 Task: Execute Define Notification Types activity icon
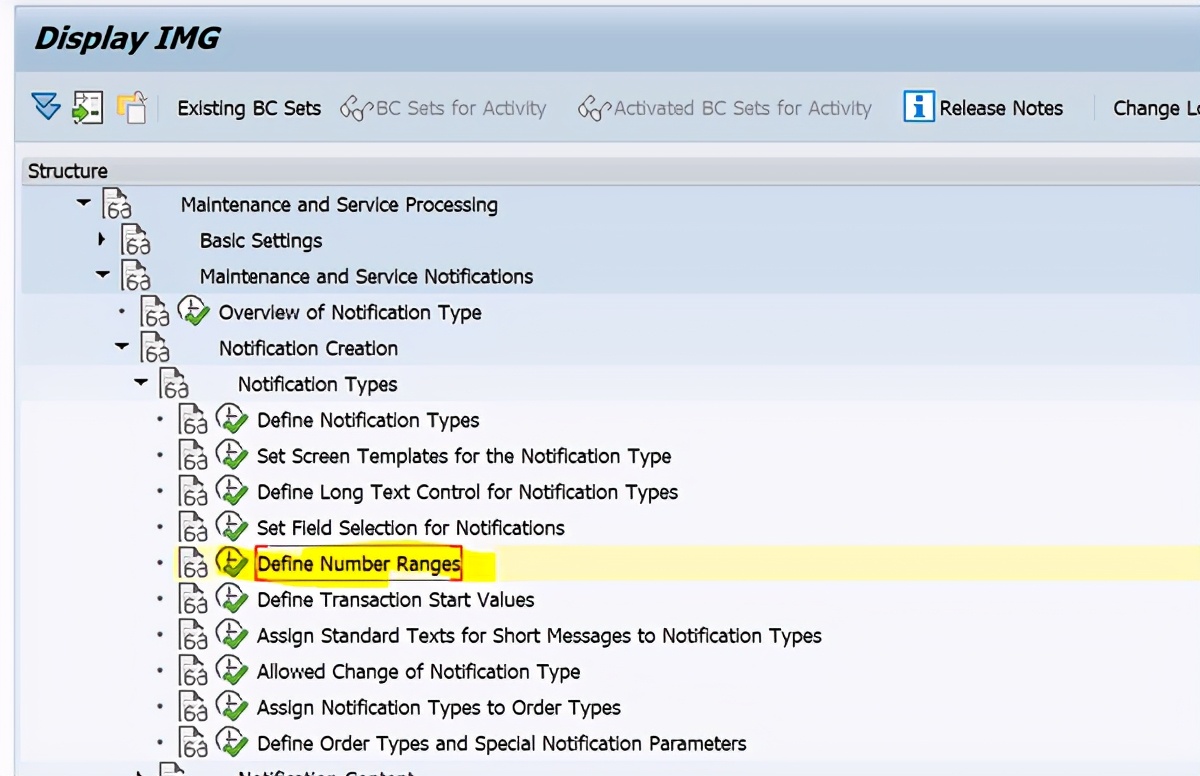pos(231,419)
